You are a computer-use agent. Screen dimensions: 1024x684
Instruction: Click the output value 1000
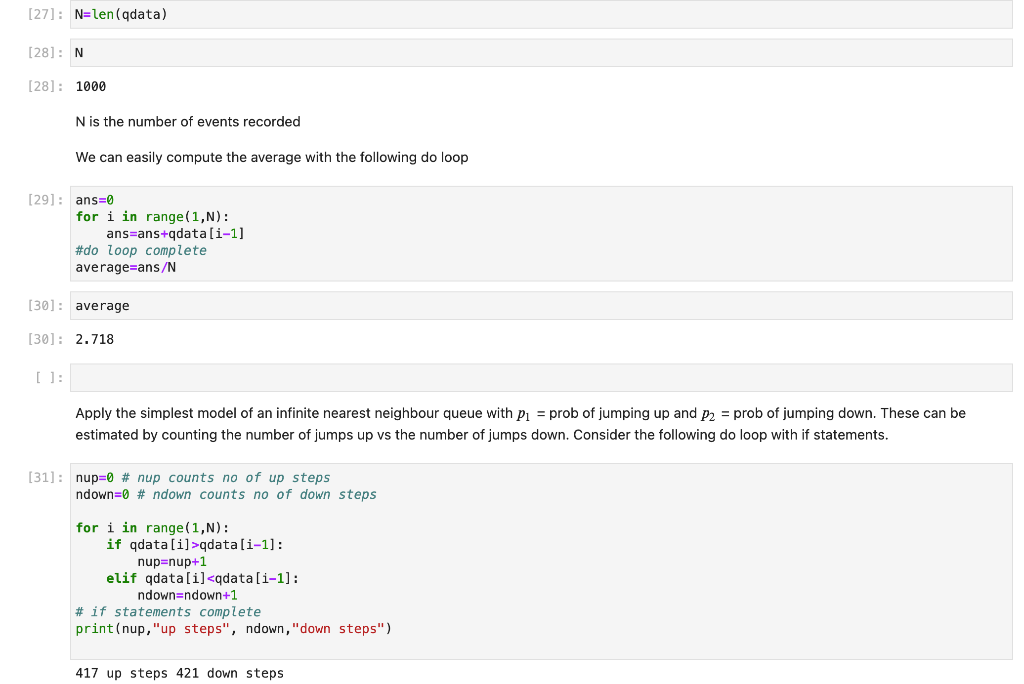pyautogui.click(x=91, y=87)
